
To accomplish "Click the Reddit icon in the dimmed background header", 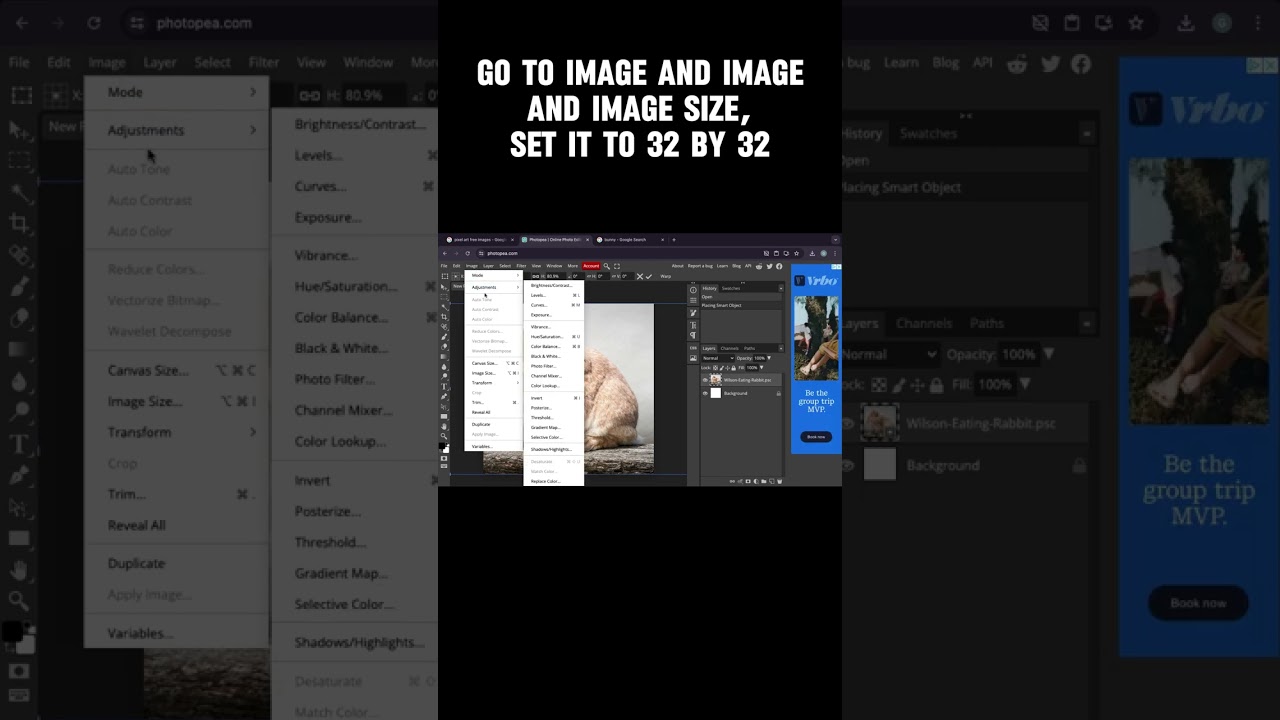I will (1017, 63).
